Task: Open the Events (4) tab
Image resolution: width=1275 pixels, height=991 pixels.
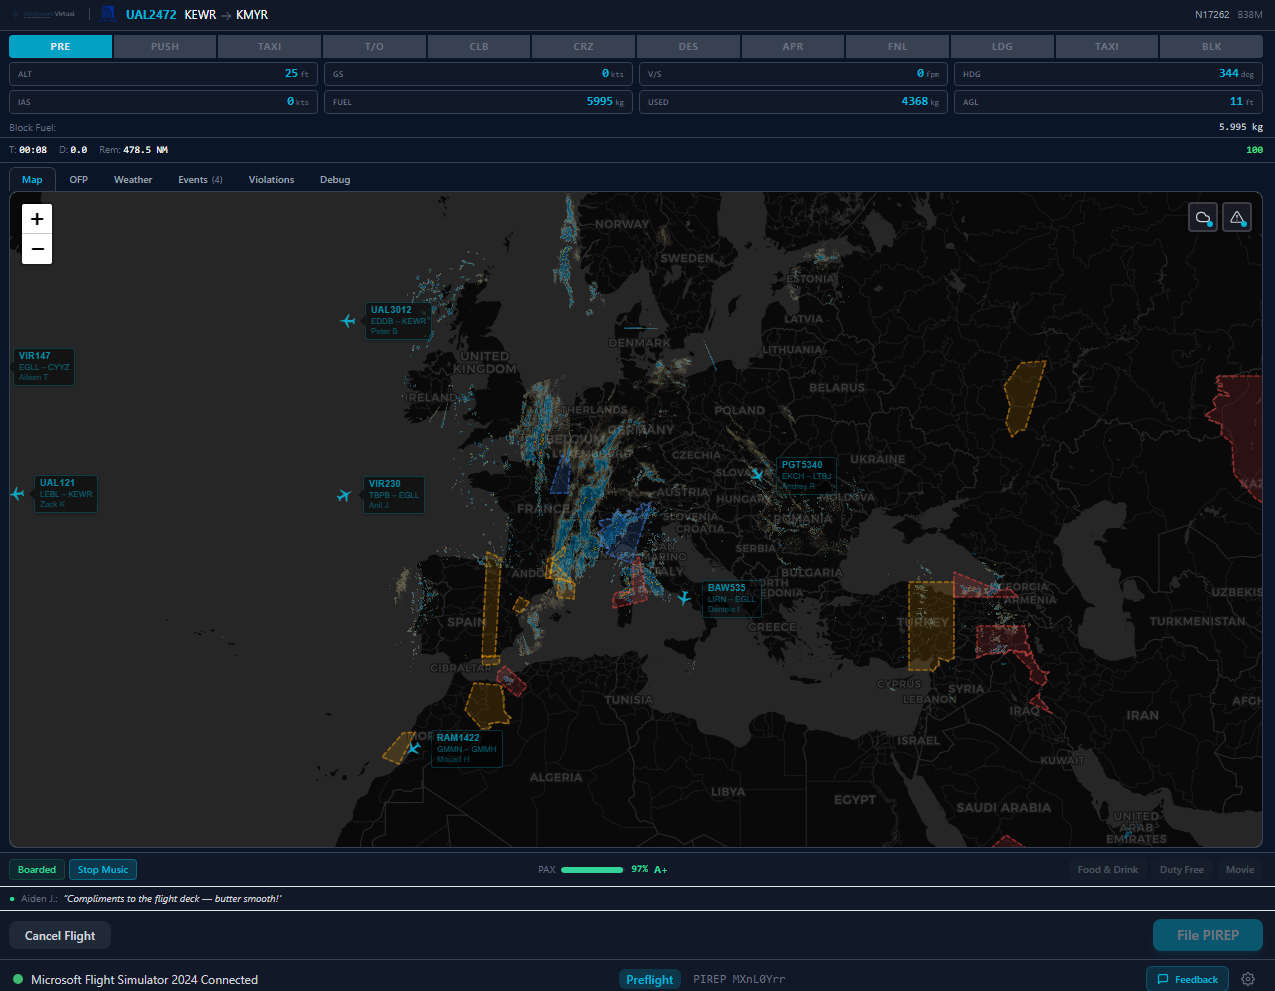Action: click(x=200, y=180)
